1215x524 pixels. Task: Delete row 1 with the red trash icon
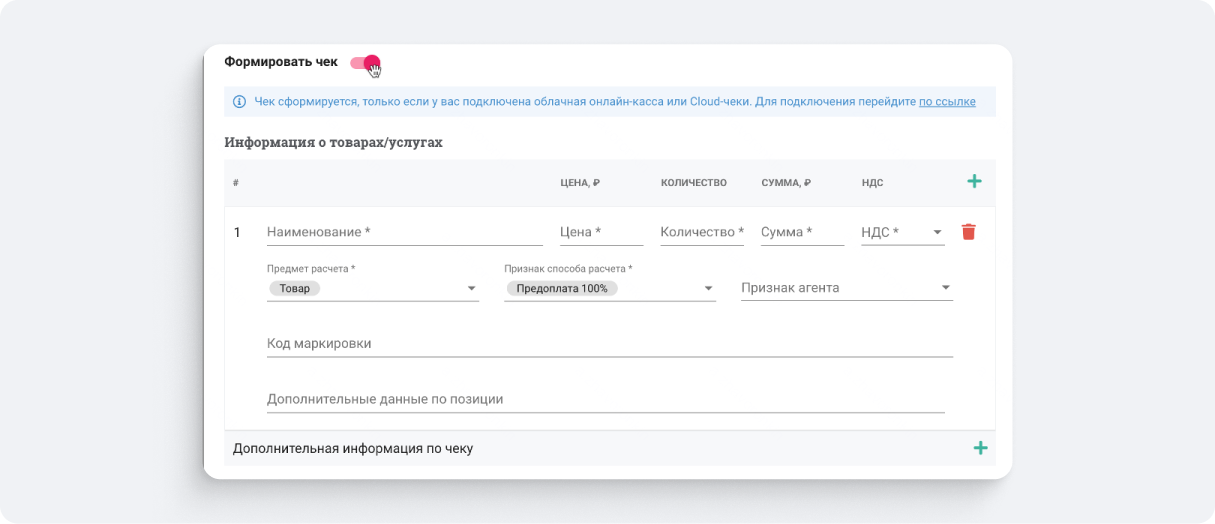coord(968,232)
